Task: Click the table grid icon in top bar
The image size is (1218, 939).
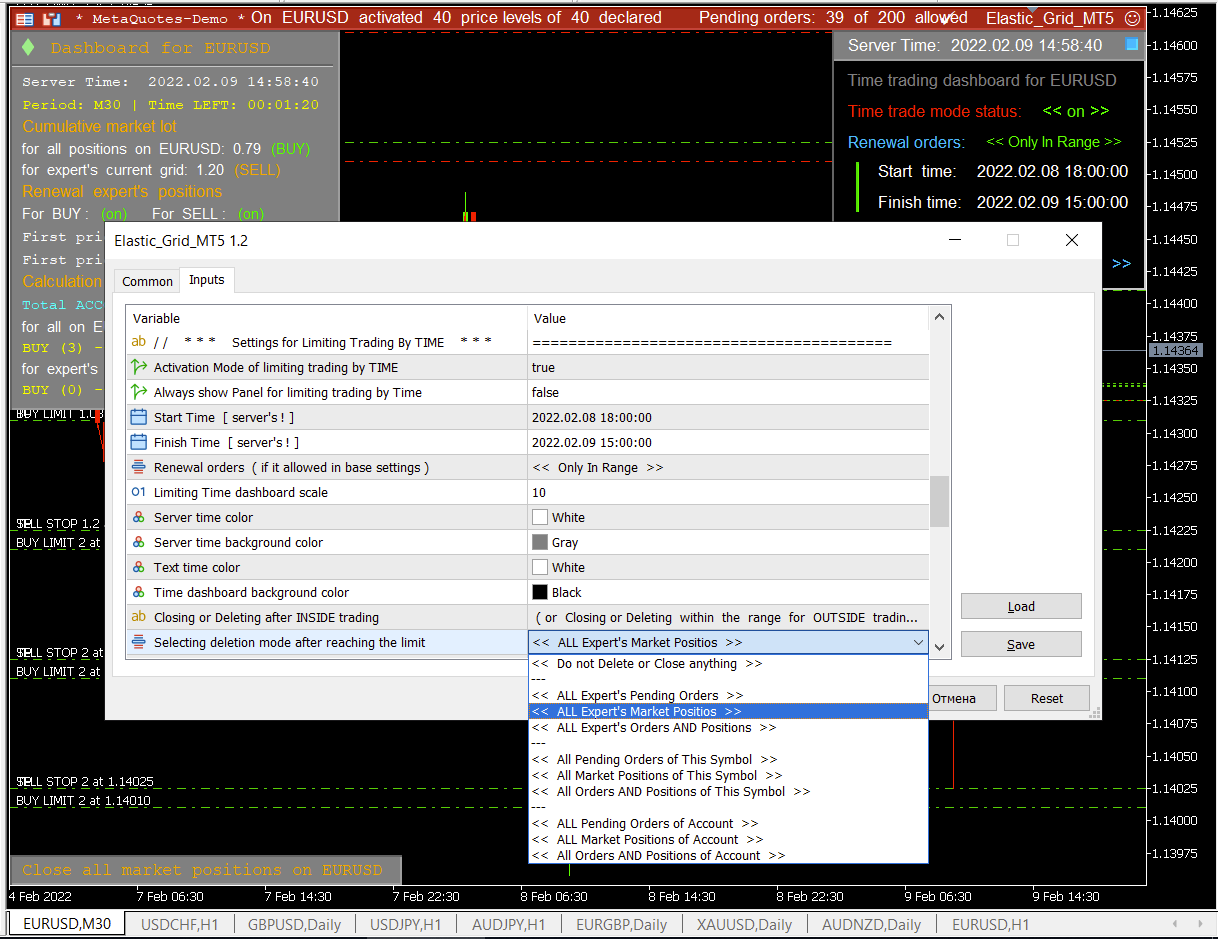Action: click(x=25, y=18)
